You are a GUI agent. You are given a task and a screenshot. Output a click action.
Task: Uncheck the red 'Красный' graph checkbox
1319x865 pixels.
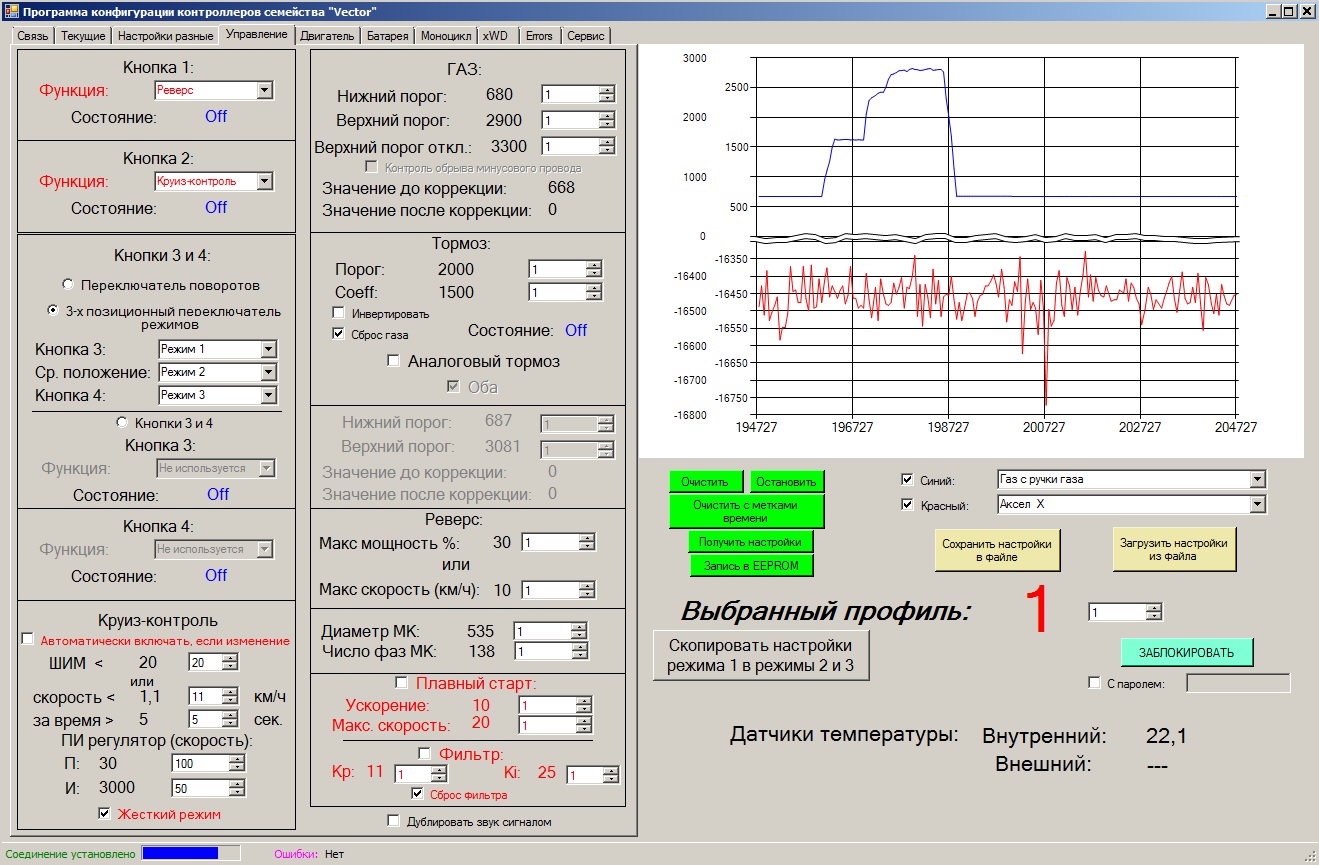click(x=907, y=506)
